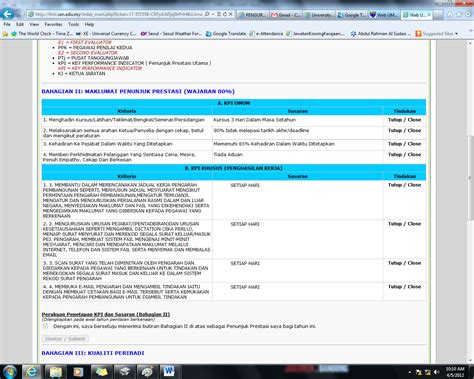Screen dimensions: 474x379
Task: Click the A. KPI UMUM table header
Action: (x=234, y=103)
